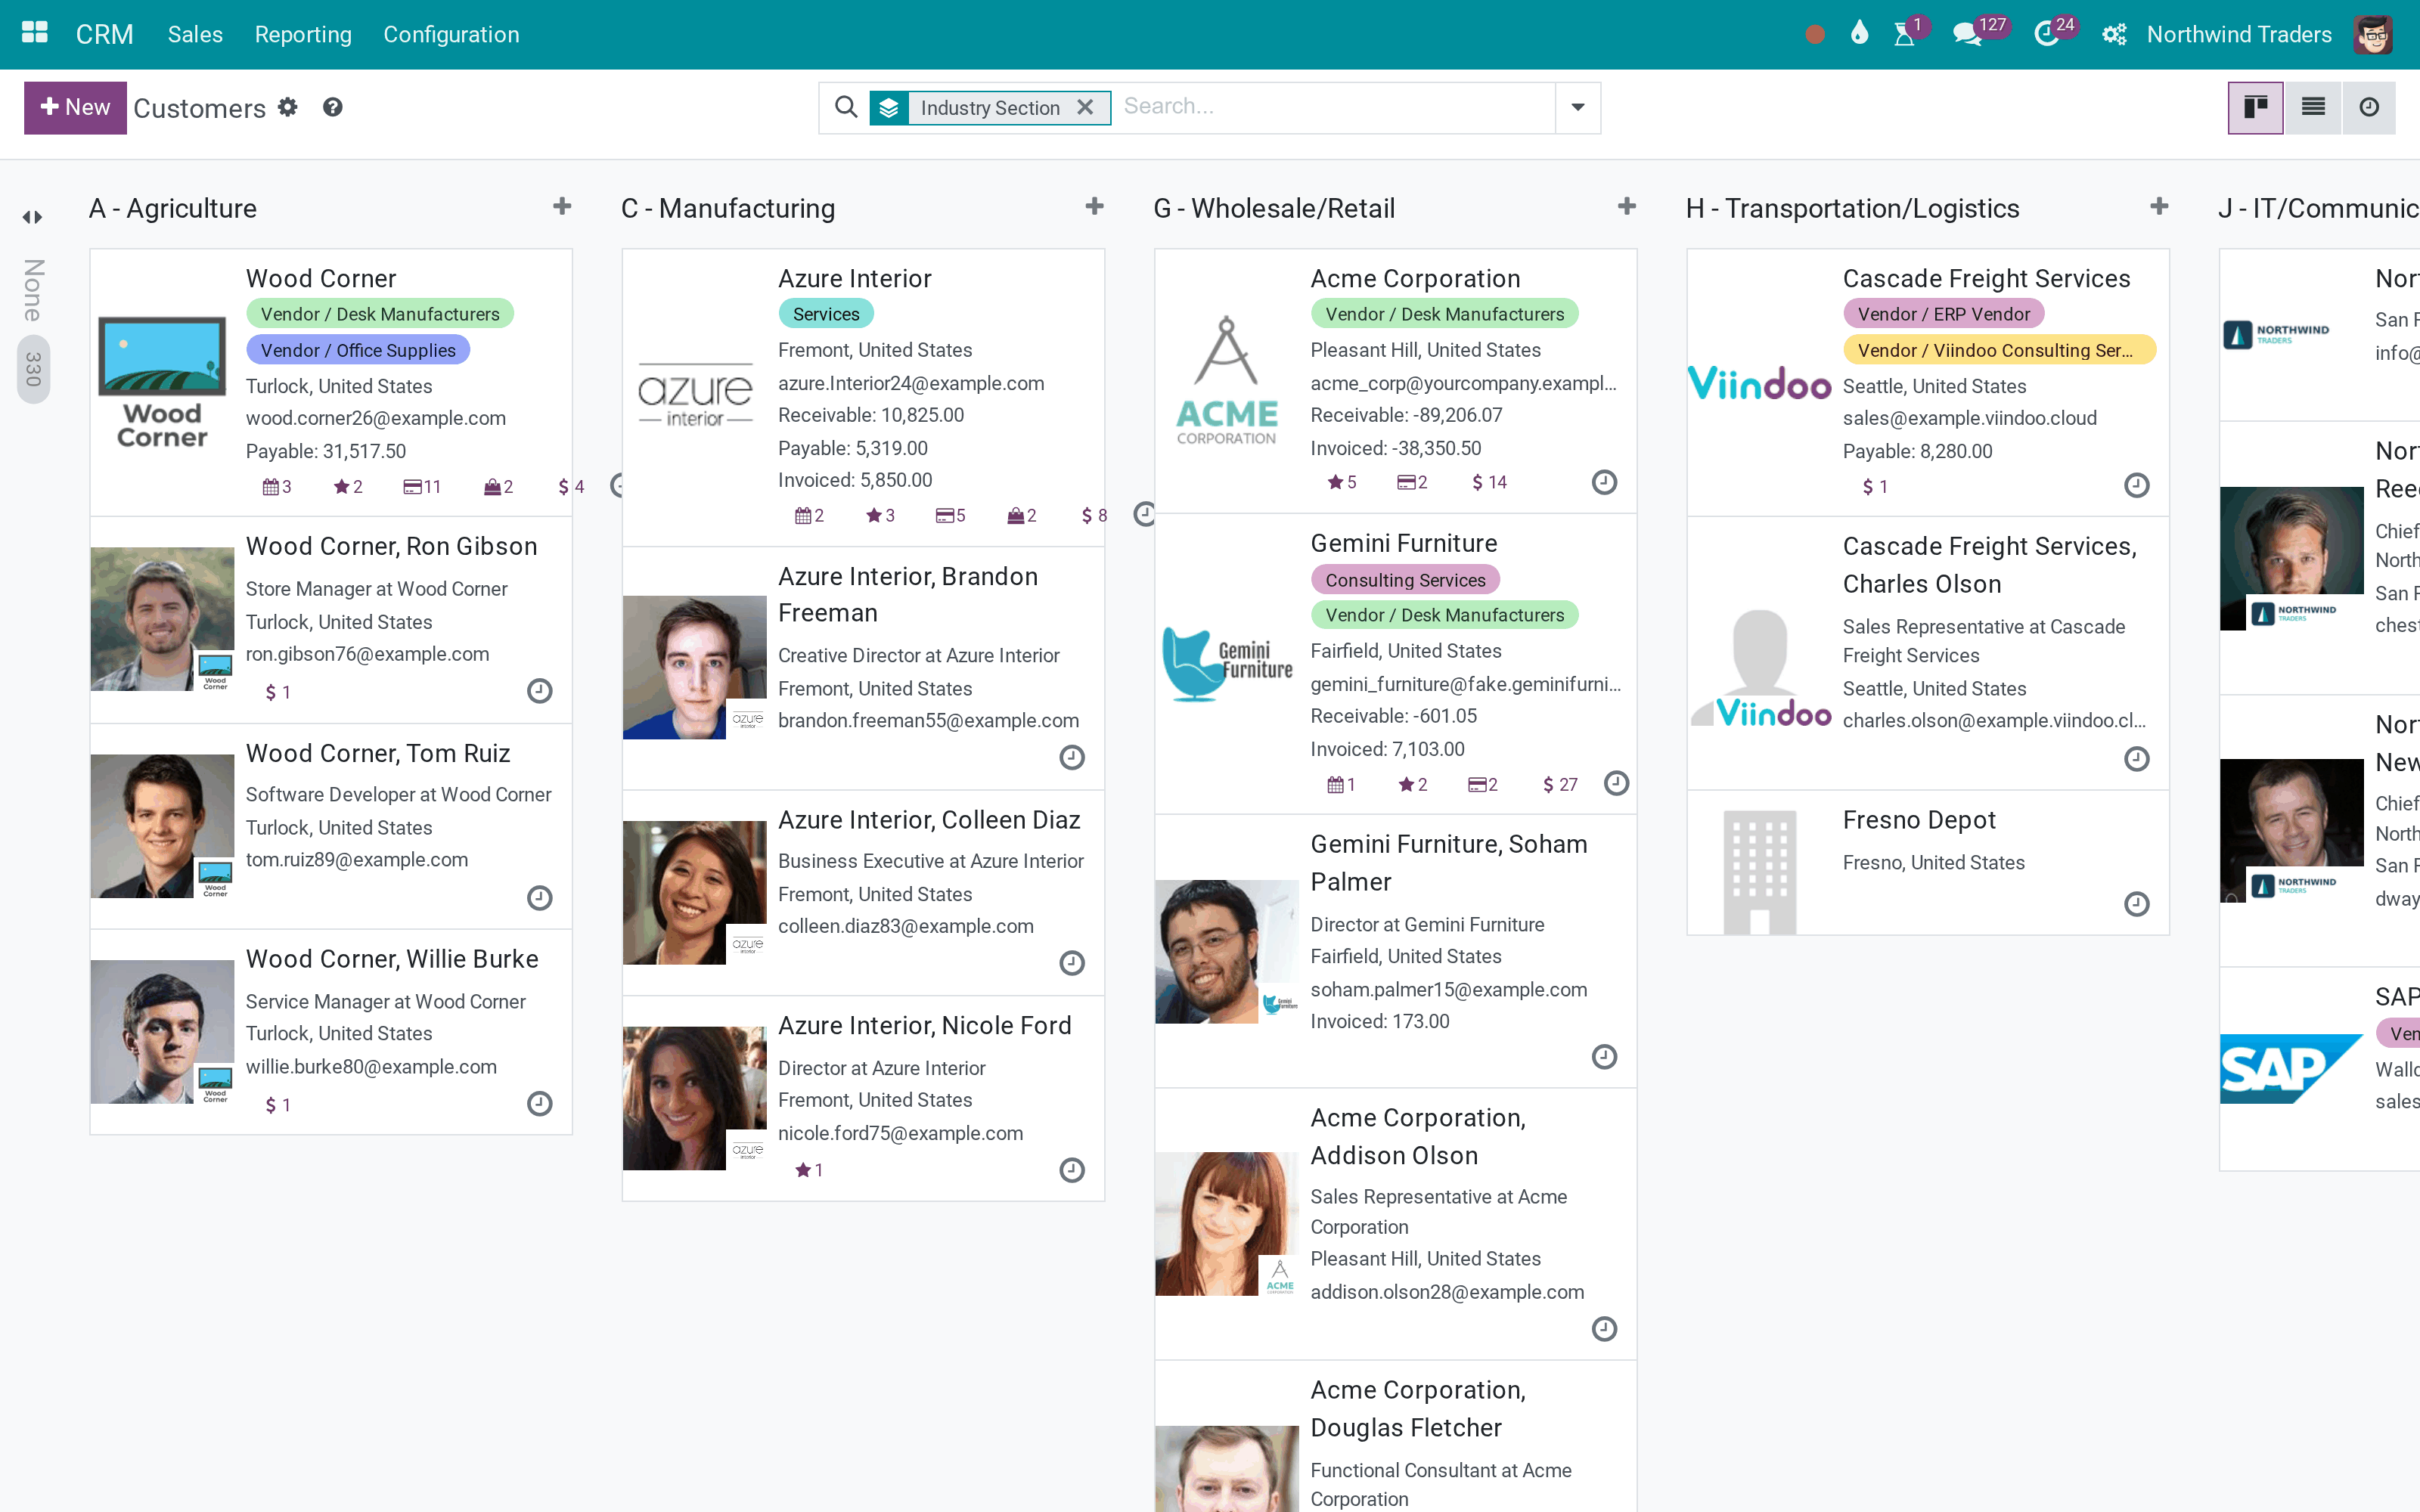This screenshot has width=2420, height=1512.
Task: Open the user avatar menu
Action: (x=2374, y=34)
